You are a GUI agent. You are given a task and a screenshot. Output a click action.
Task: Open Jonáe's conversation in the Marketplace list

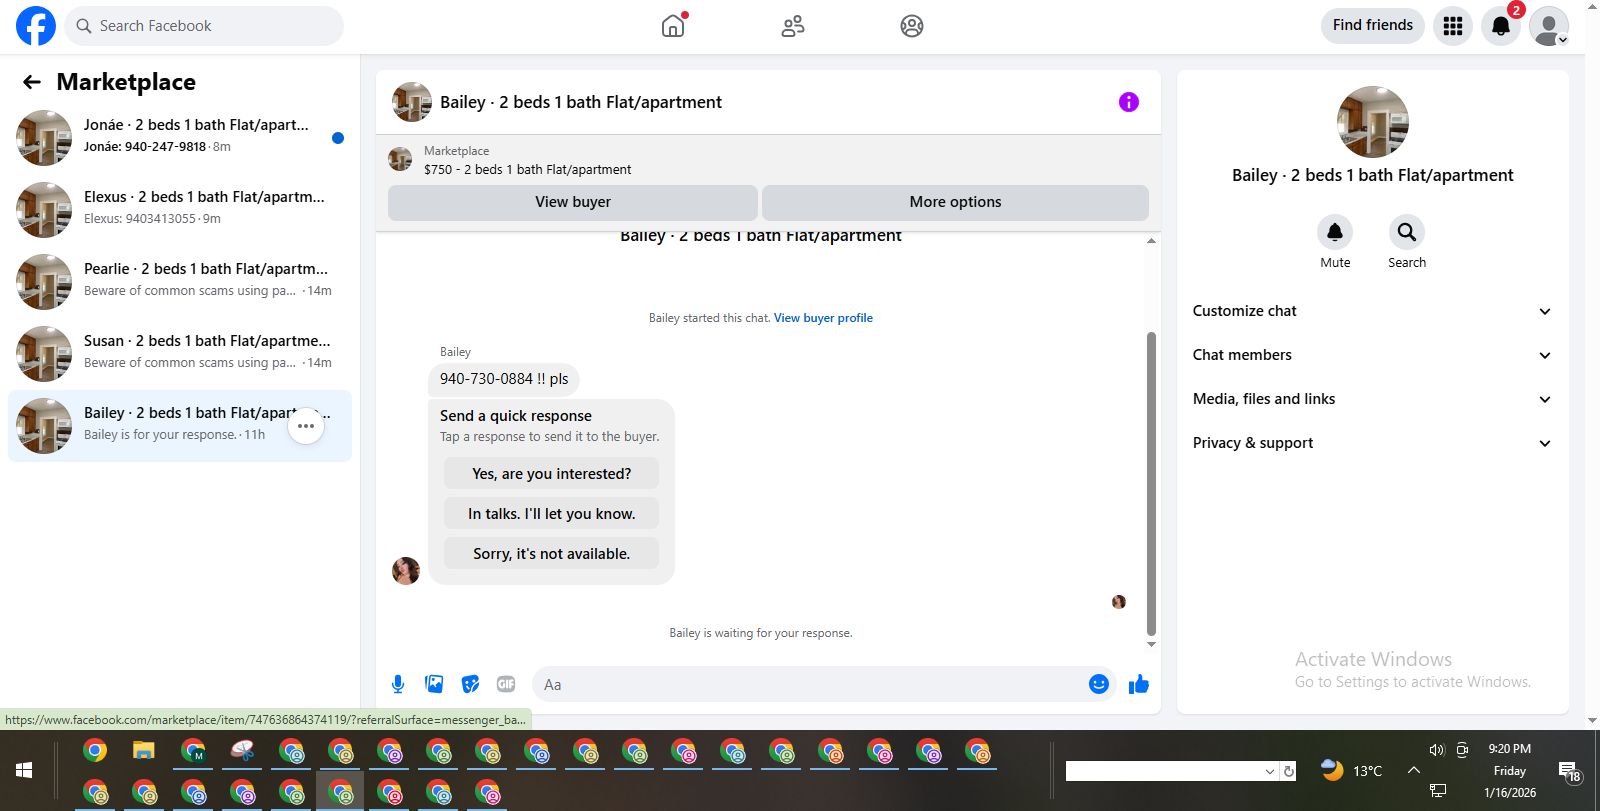click(x=180, y=138)
